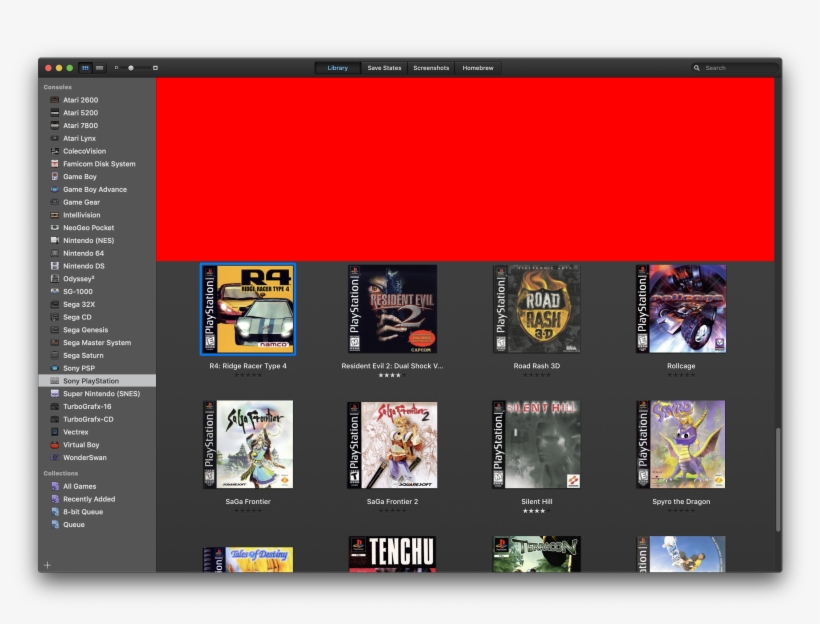Select the Nintendo (NES) icon
The height and width of the screenshot is (624, 820).
pyautogui.click(x=54, y=241)
